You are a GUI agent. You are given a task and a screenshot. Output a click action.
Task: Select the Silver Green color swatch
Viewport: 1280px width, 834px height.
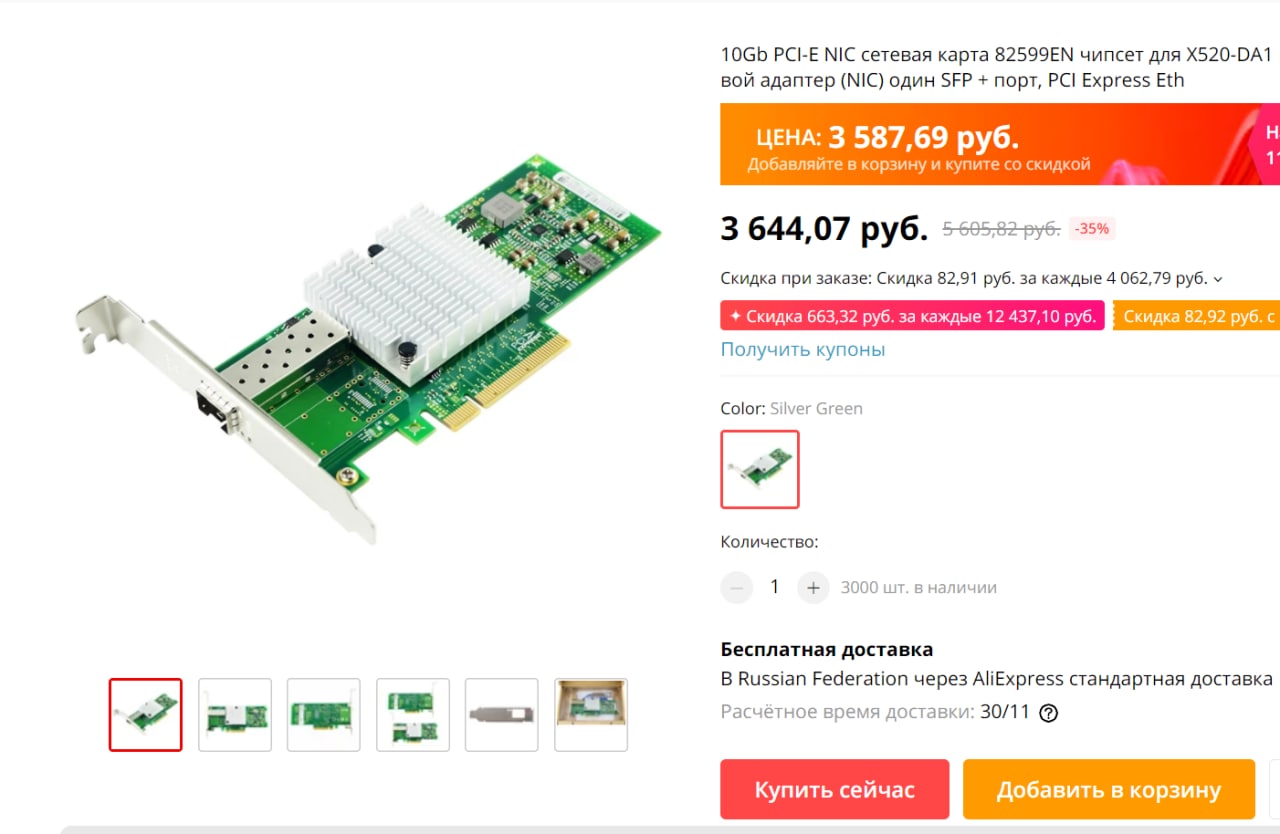tap(760, 469)
